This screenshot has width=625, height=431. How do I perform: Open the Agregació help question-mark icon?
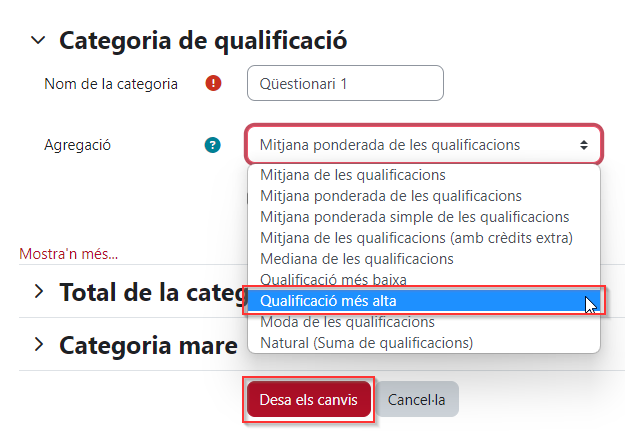click(x=212, y=145)
